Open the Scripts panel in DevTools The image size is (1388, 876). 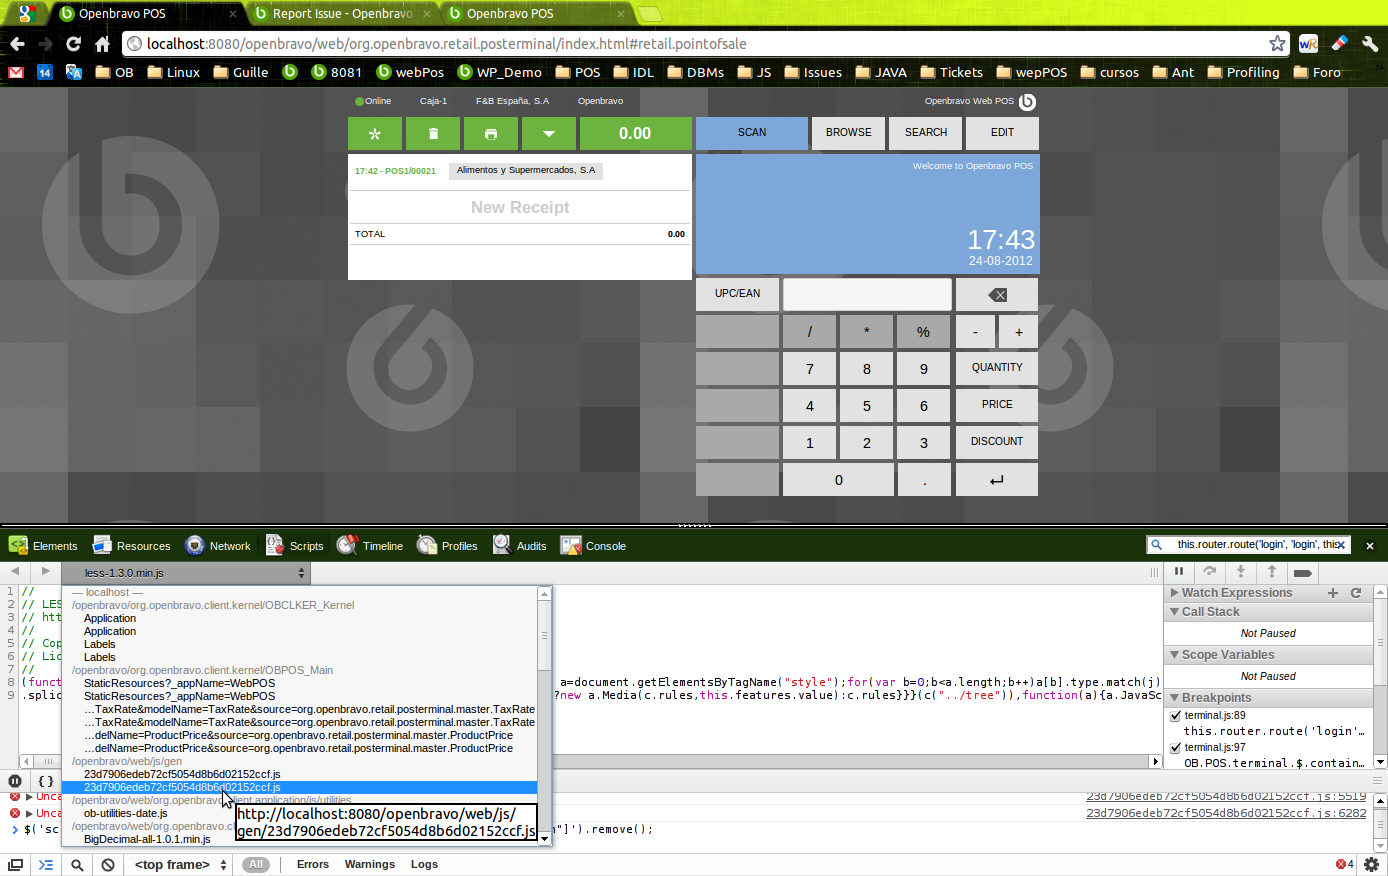point(294,546)
